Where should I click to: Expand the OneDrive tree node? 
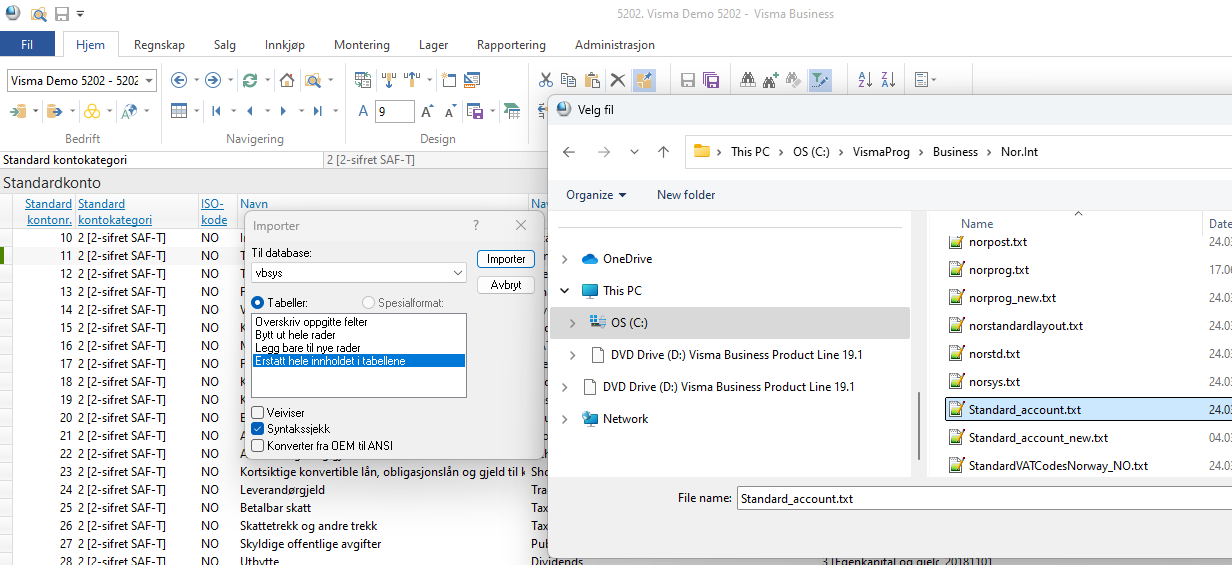tap(565, 259)
